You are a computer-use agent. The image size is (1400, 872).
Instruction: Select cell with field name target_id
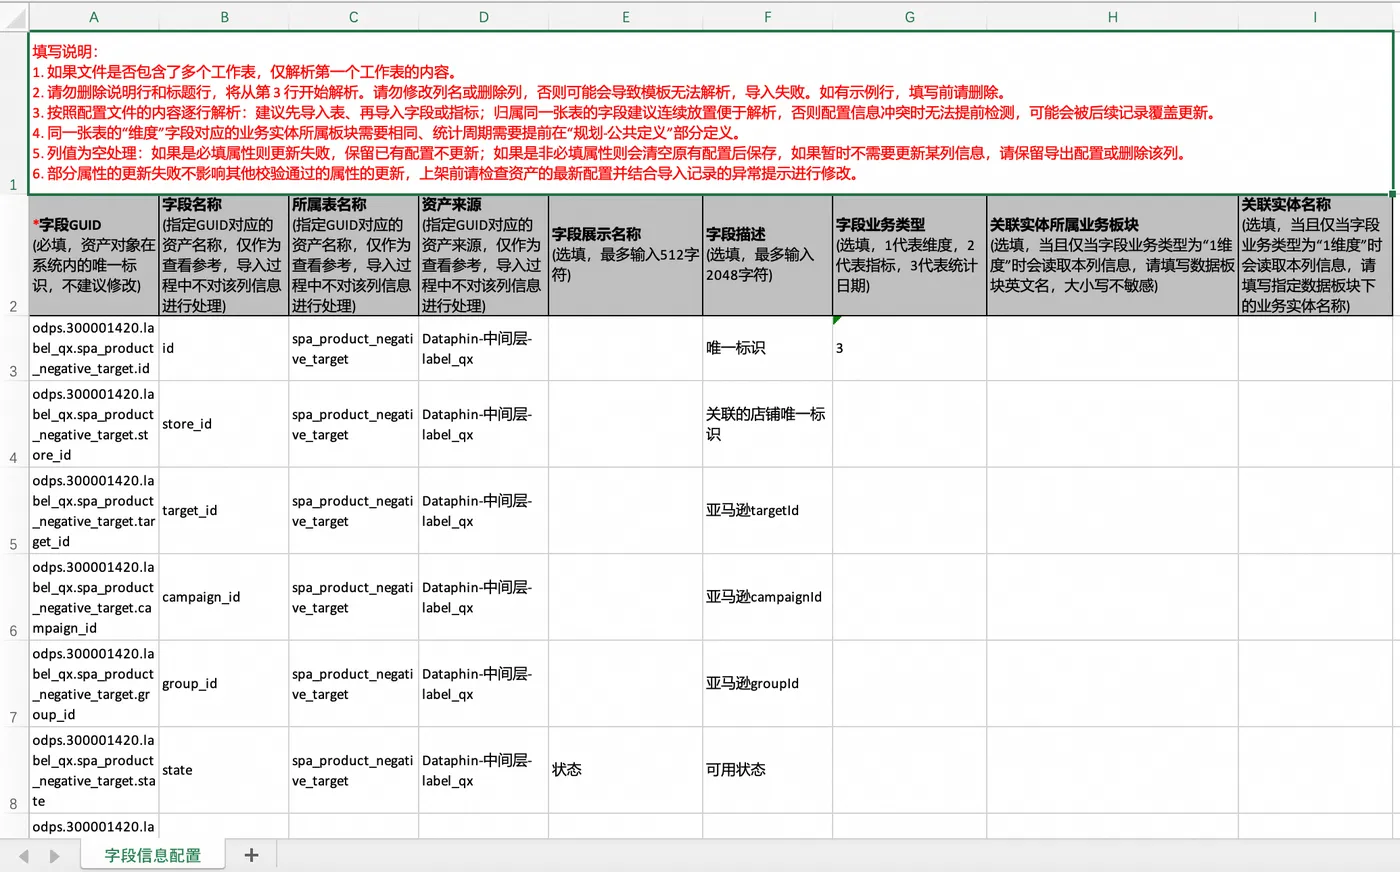[224, 510]
